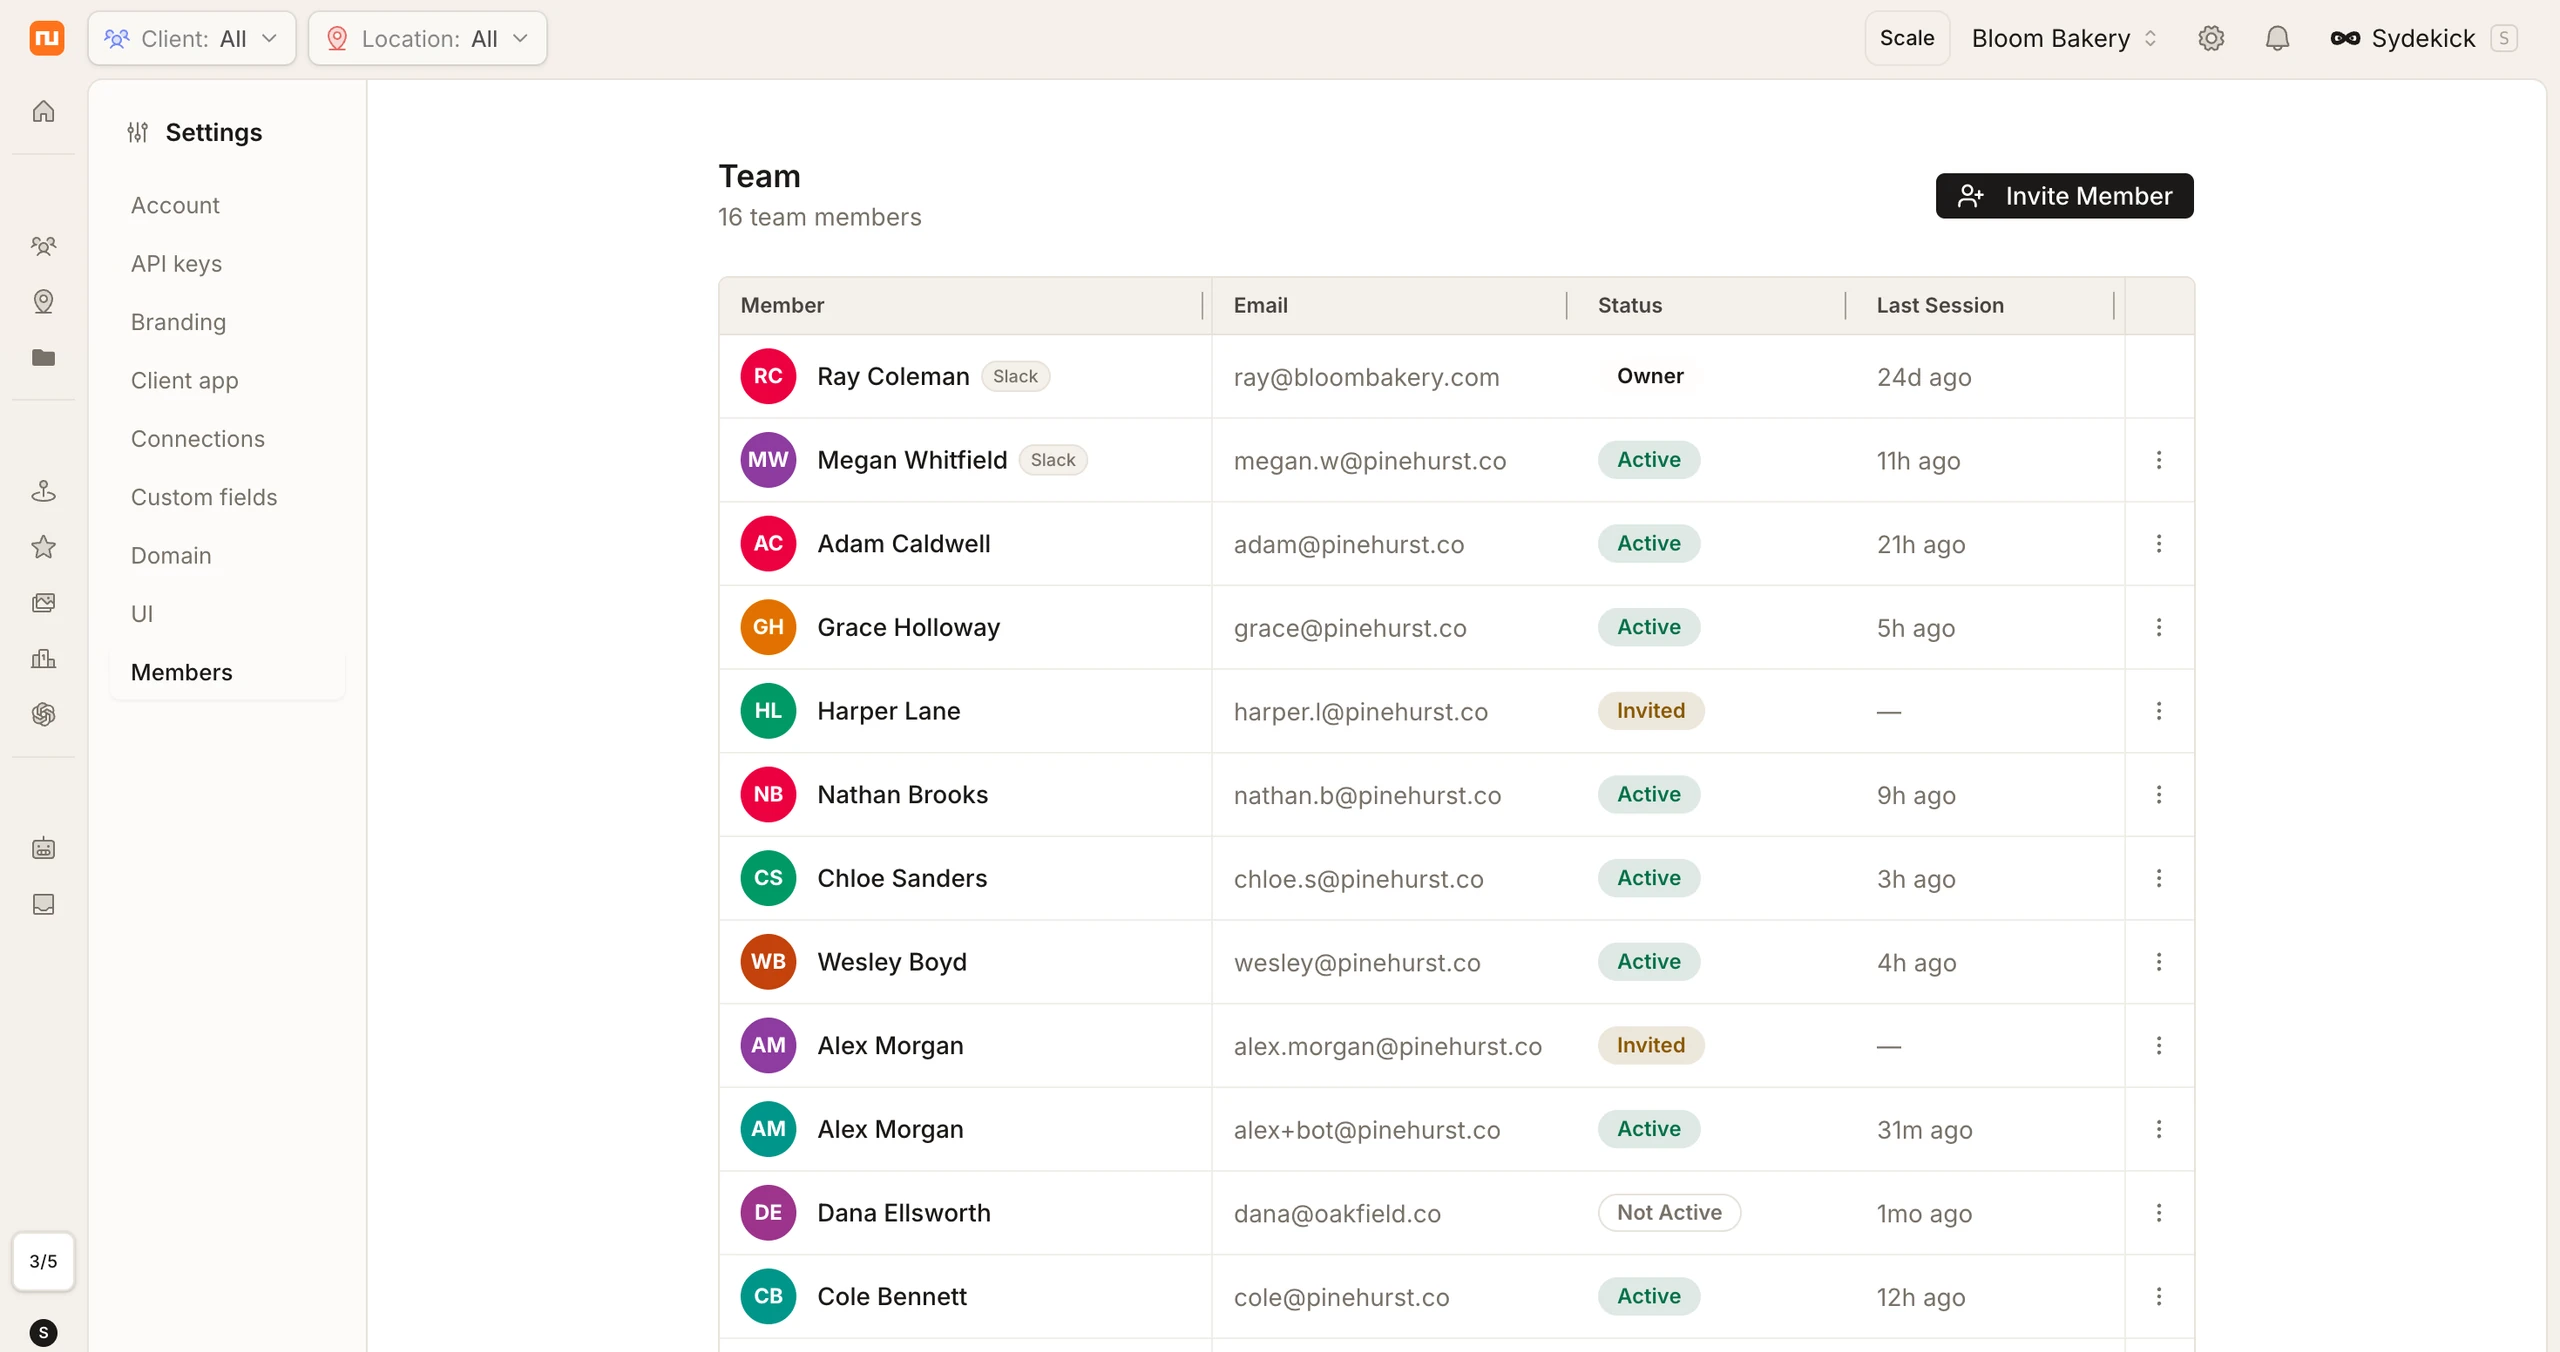Open options for Alex Morgan alex+bot row

point(2159,1129)
